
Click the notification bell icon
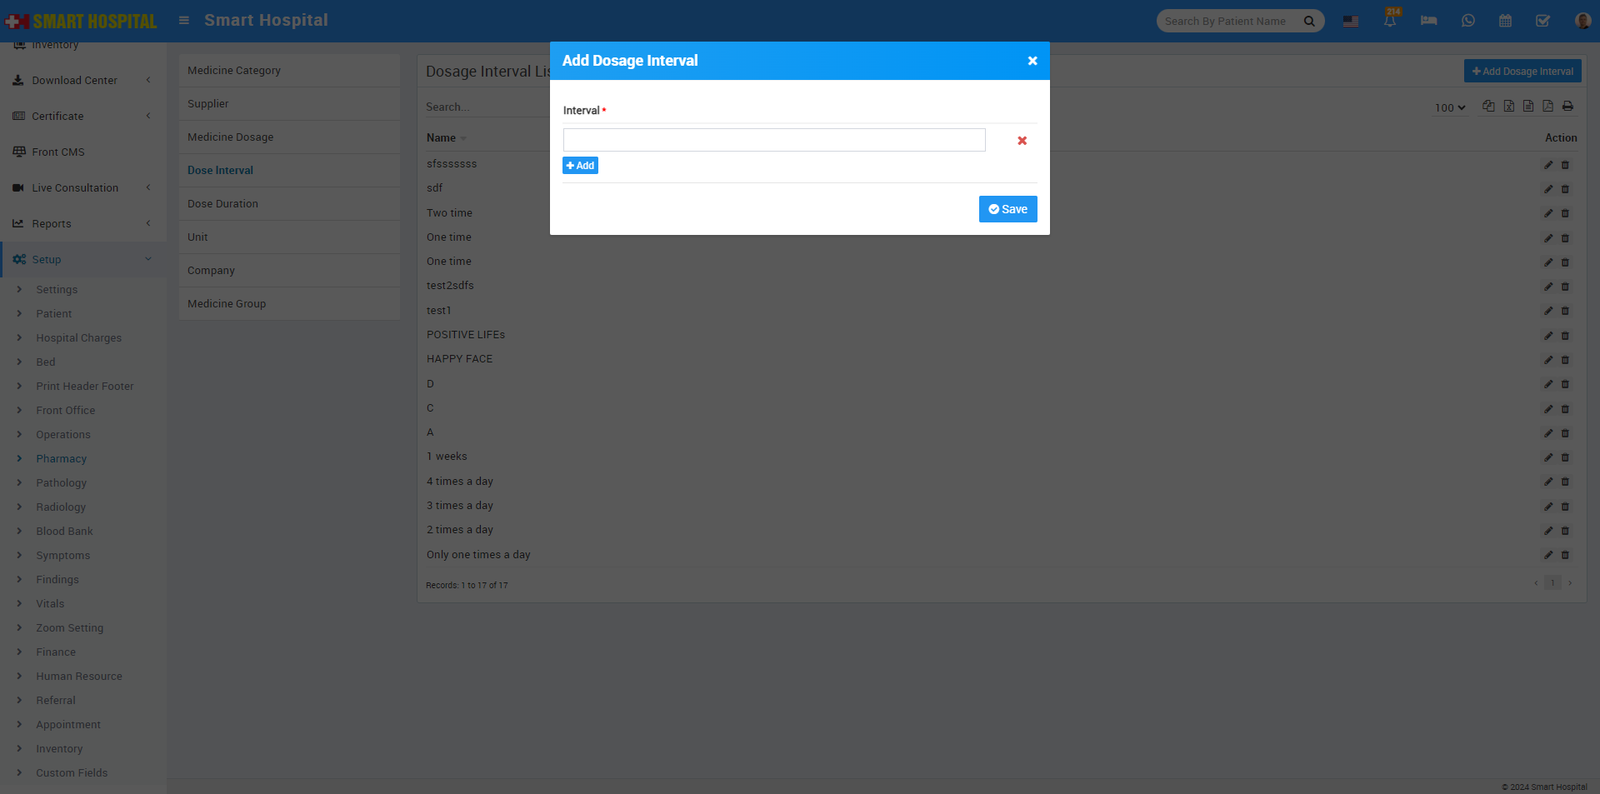1389,21
